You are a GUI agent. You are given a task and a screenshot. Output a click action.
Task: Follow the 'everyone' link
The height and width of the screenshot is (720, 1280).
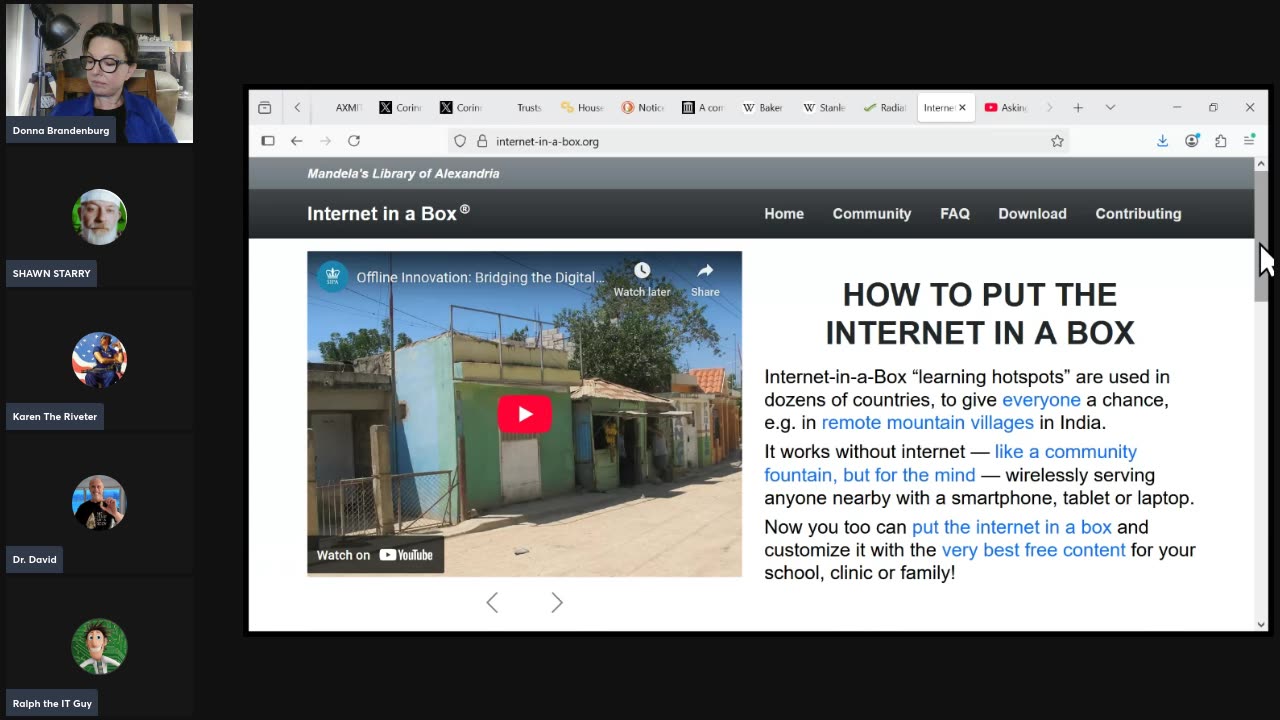point(1041,400)
